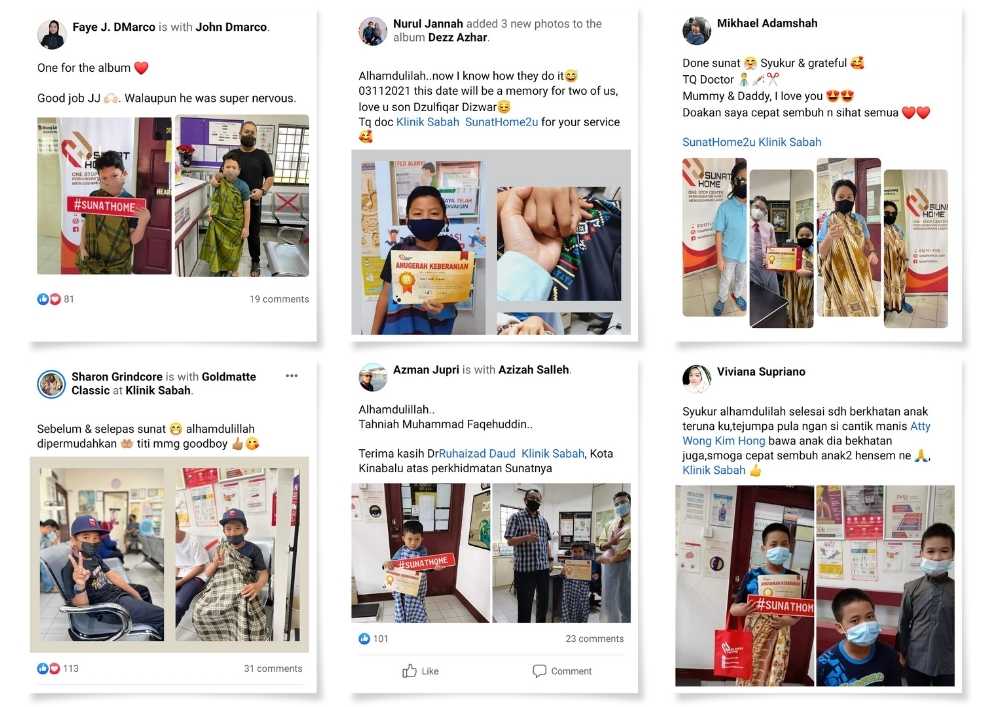Open Nurul Jannah's profile avatar

pos(373,31)
